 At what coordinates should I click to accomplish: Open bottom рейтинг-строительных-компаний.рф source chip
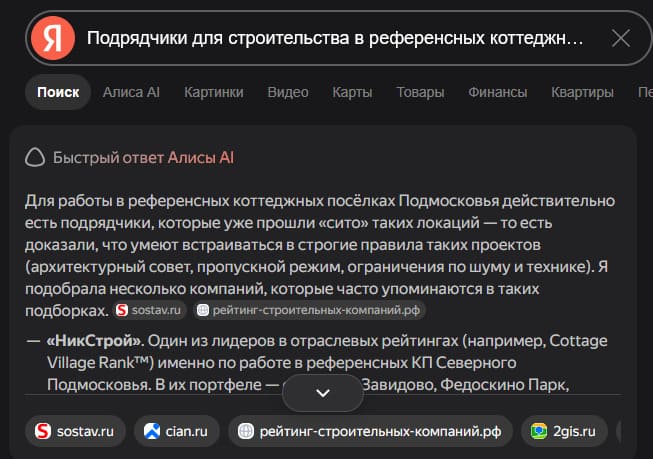370,431
